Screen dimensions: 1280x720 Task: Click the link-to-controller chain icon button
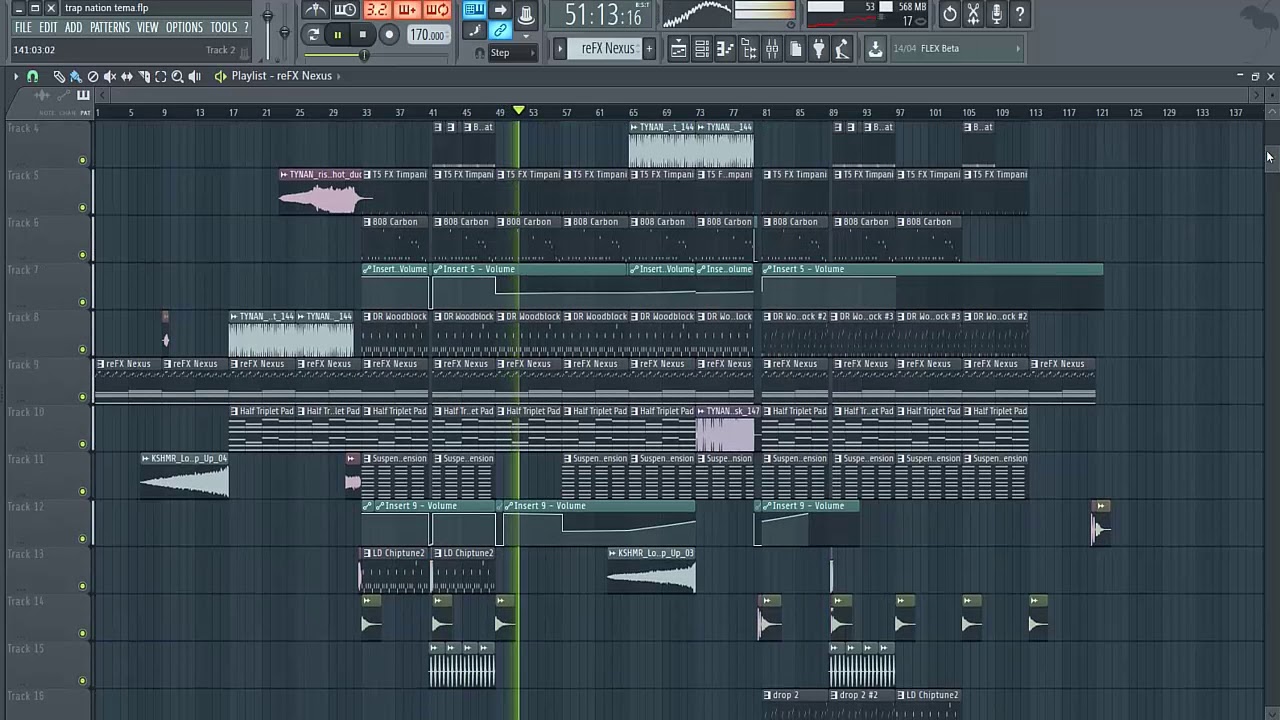pyautogui.click(x=500, y=31)
